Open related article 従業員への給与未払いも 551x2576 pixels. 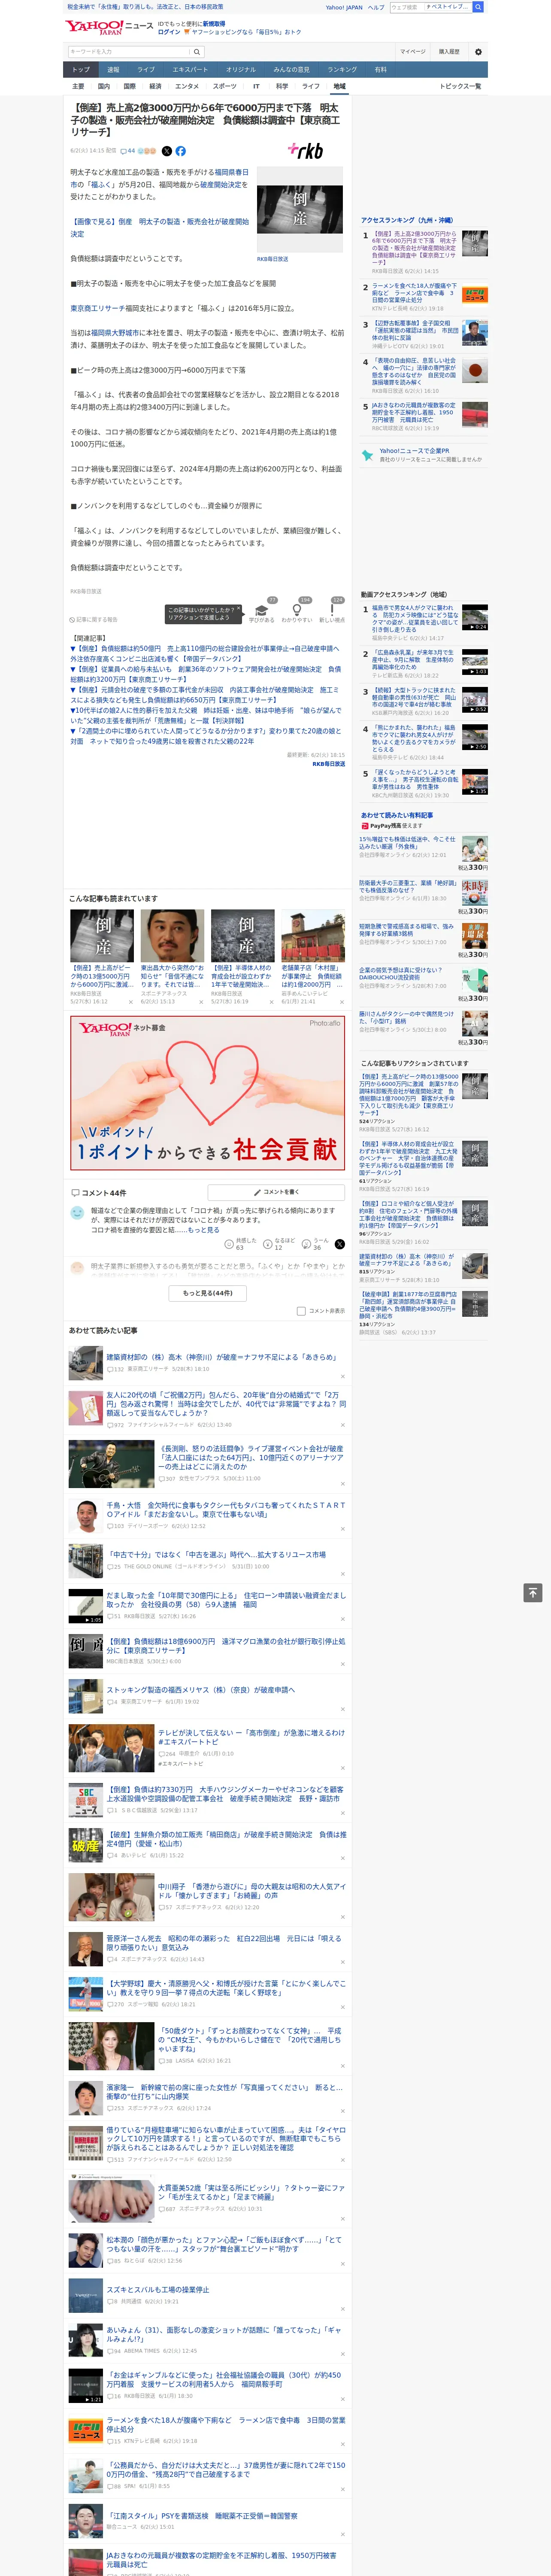click(205, 674)
